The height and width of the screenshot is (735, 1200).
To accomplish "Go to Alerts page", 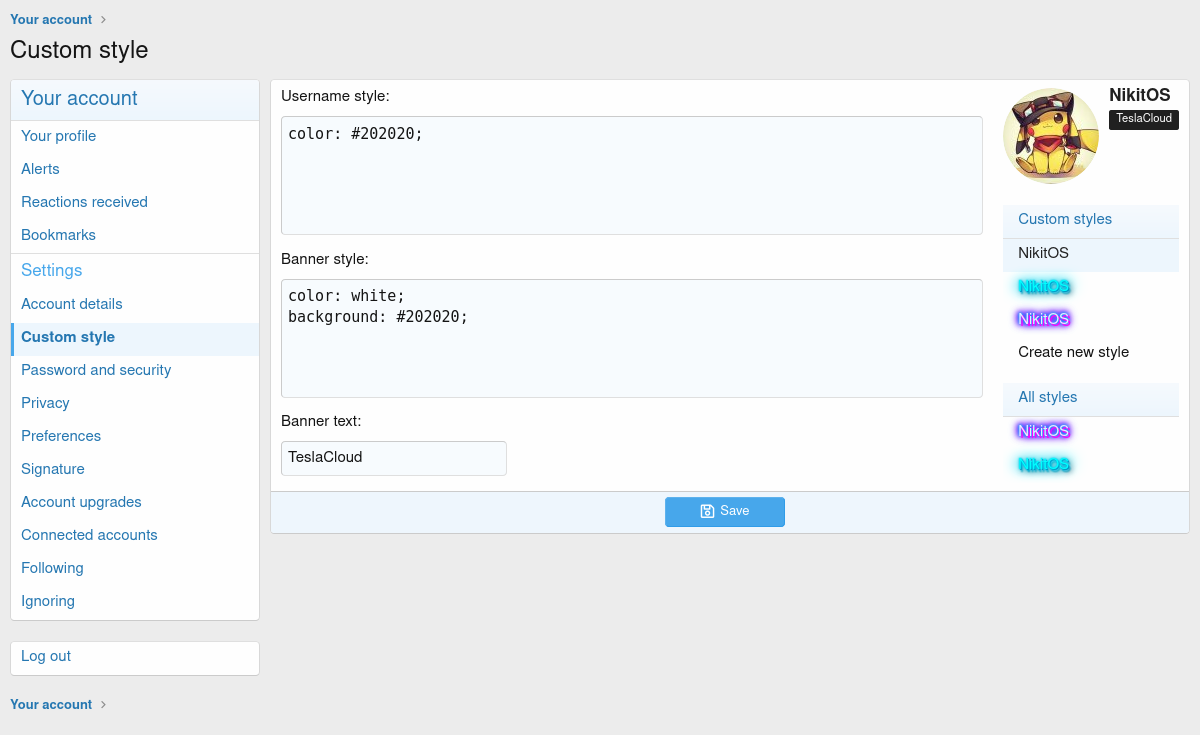I will point(40,169).
